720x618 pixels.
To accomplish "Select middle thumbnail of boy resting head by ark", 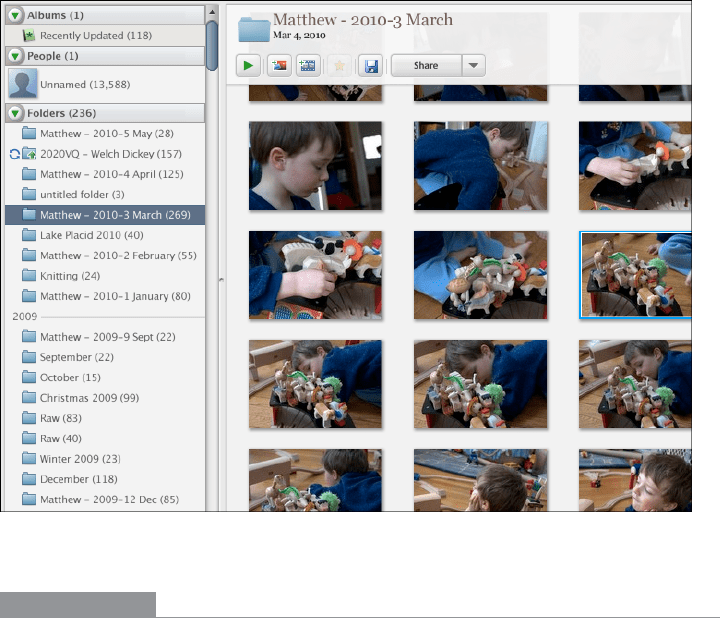I will pos(480,384).
